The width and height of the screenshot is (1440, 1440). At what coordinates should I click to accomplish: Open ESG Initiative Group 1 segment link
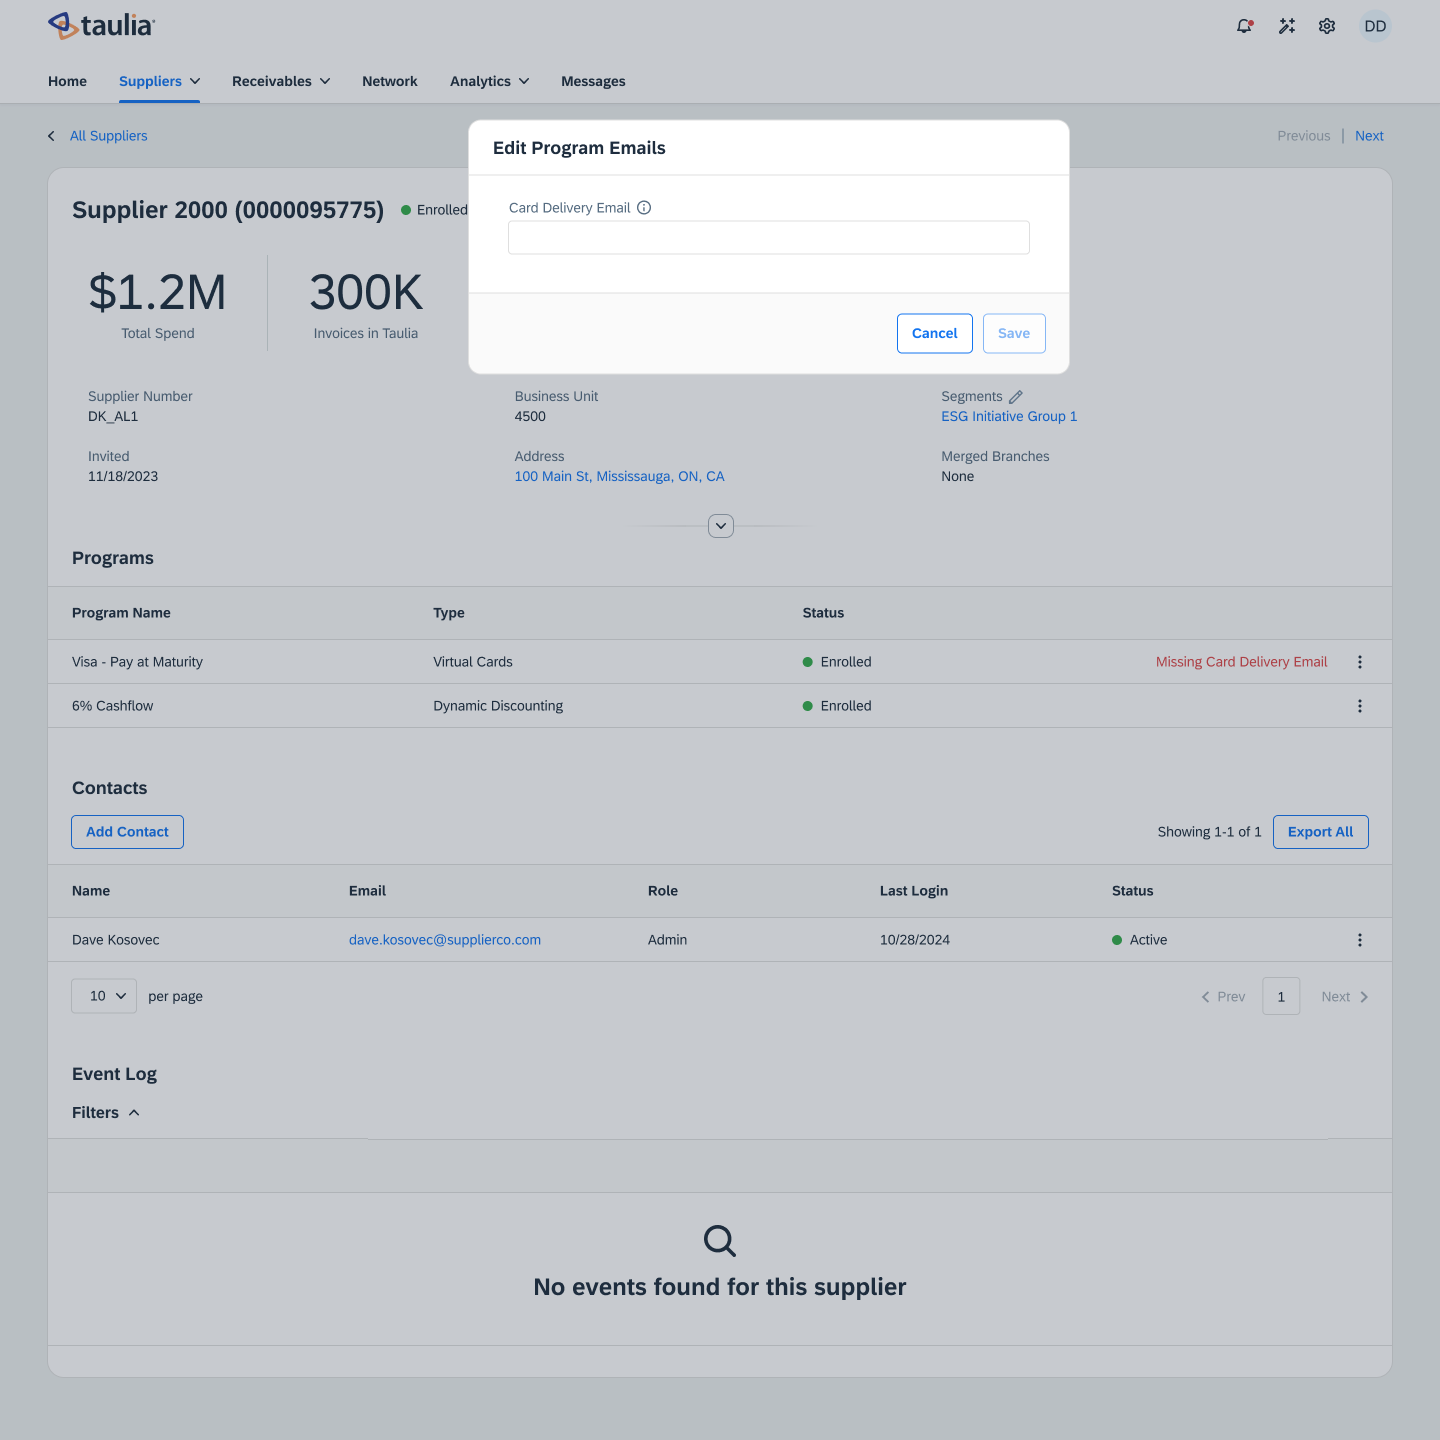coord(1009,417)
